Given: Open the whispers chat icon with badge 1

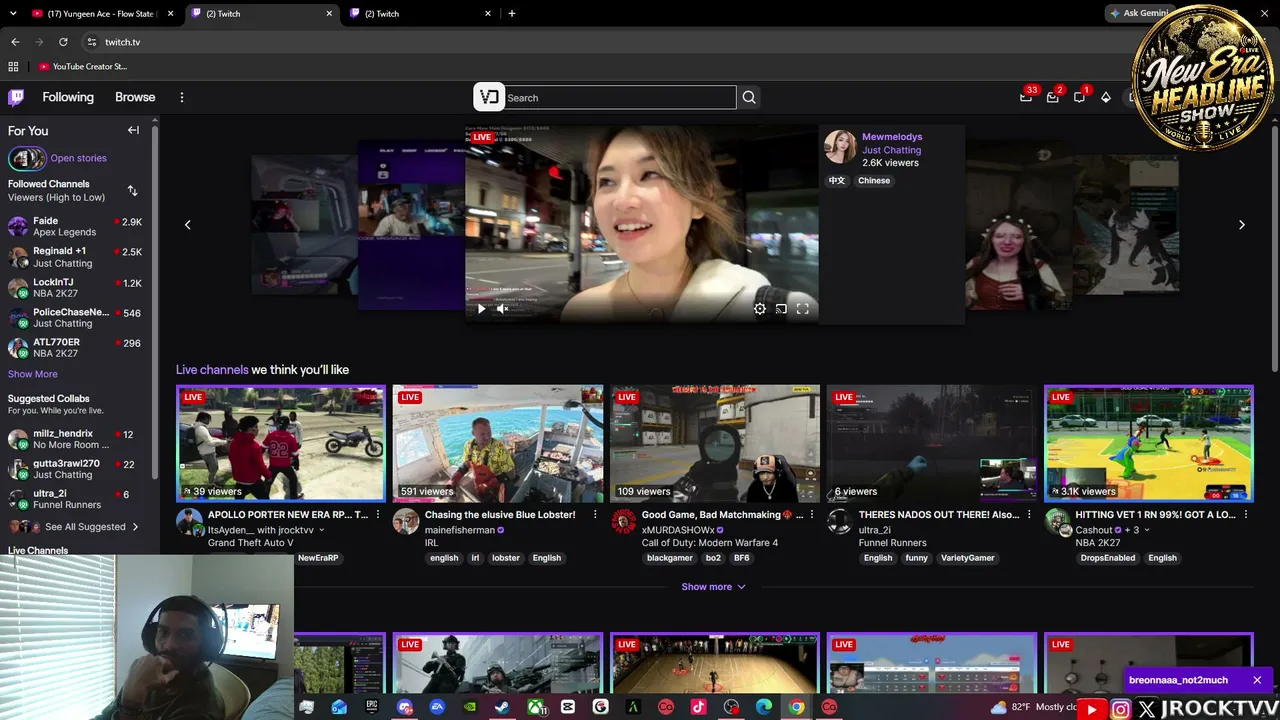Looking at the screenshot, I should [x=1080, y=97].
